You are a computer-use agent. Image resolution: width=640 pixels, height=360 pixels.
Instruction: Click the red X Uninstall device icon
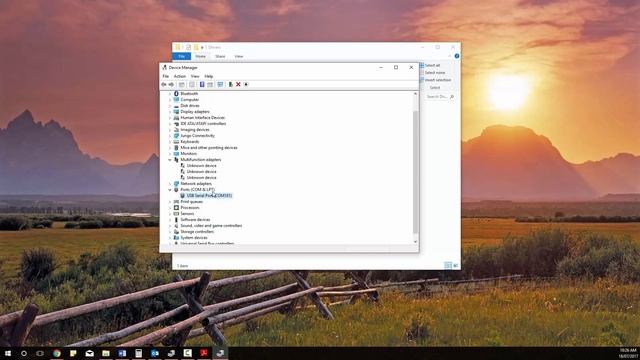238,84
